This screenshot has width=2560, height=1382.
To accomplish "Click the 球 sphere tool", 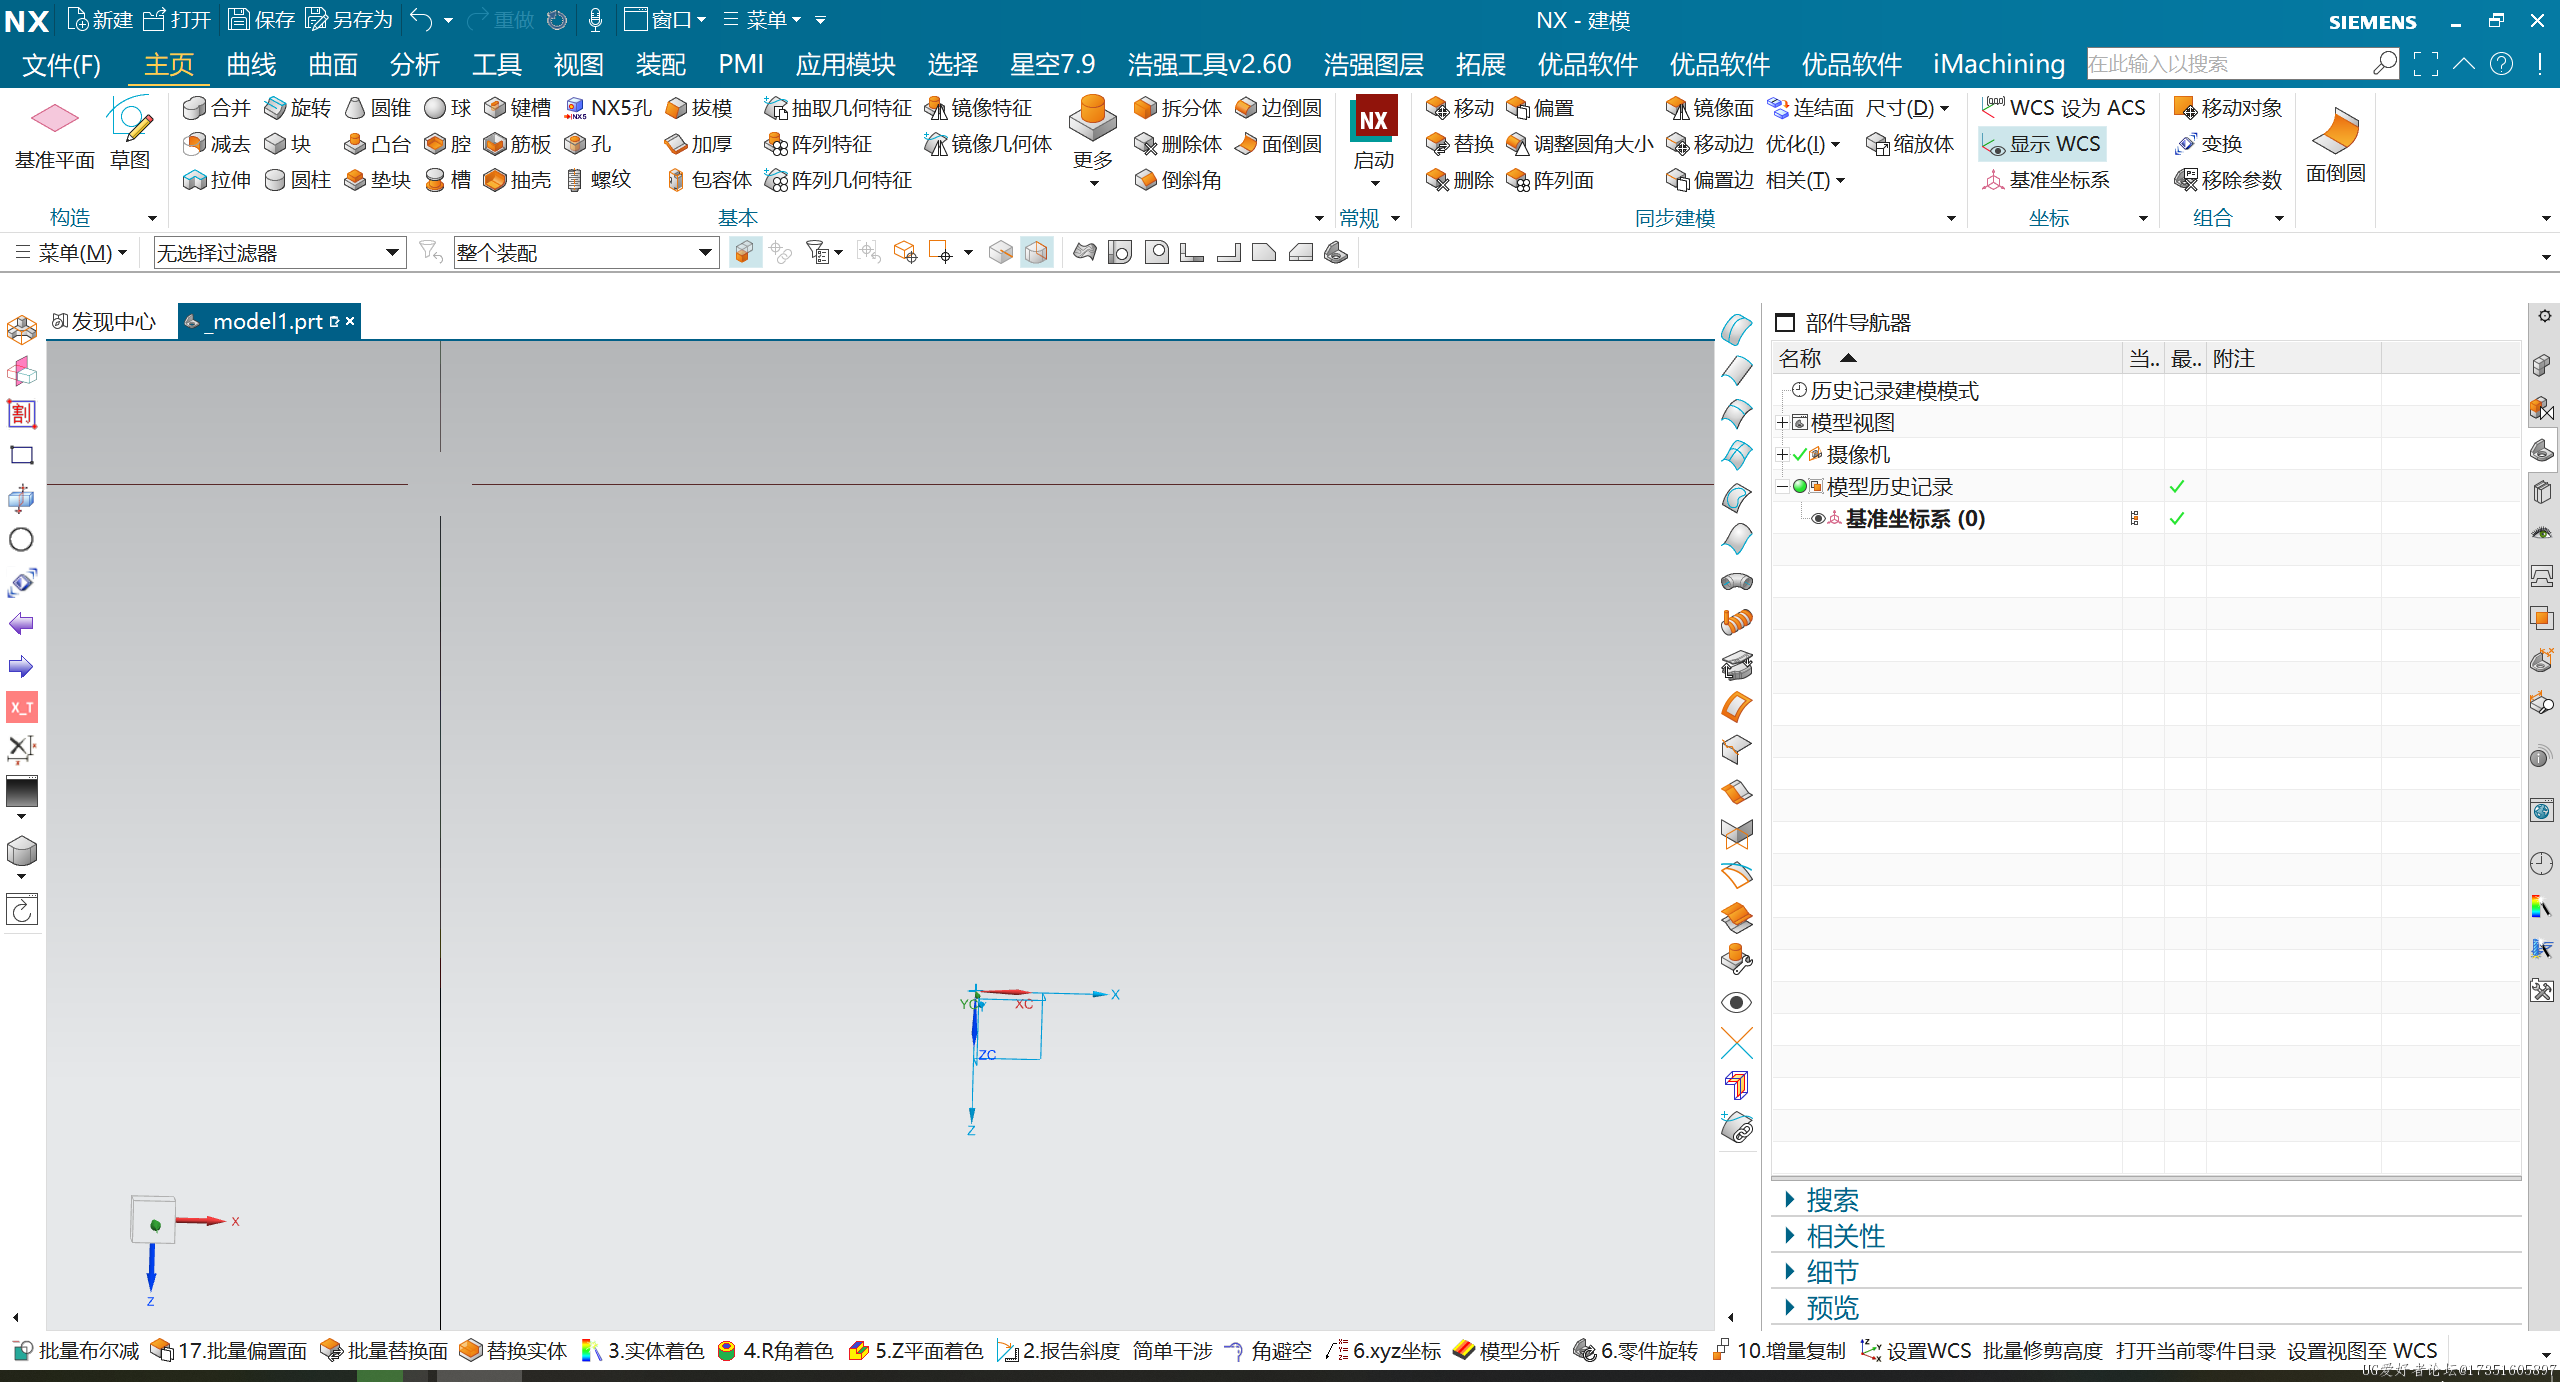I will [x=447, y=108].
